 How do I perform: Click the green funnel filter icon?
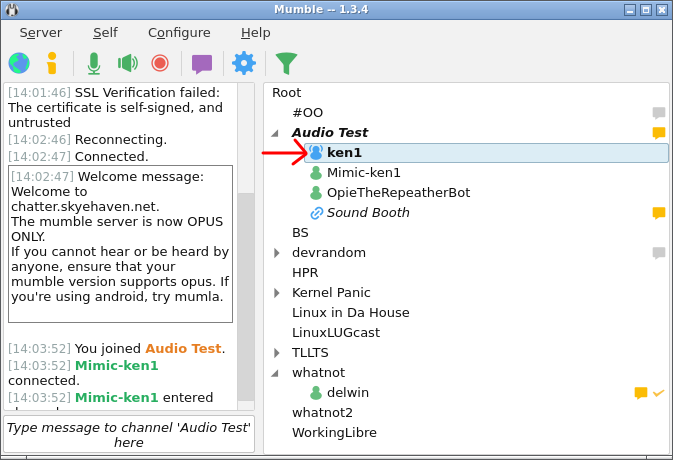pos(286,63)
